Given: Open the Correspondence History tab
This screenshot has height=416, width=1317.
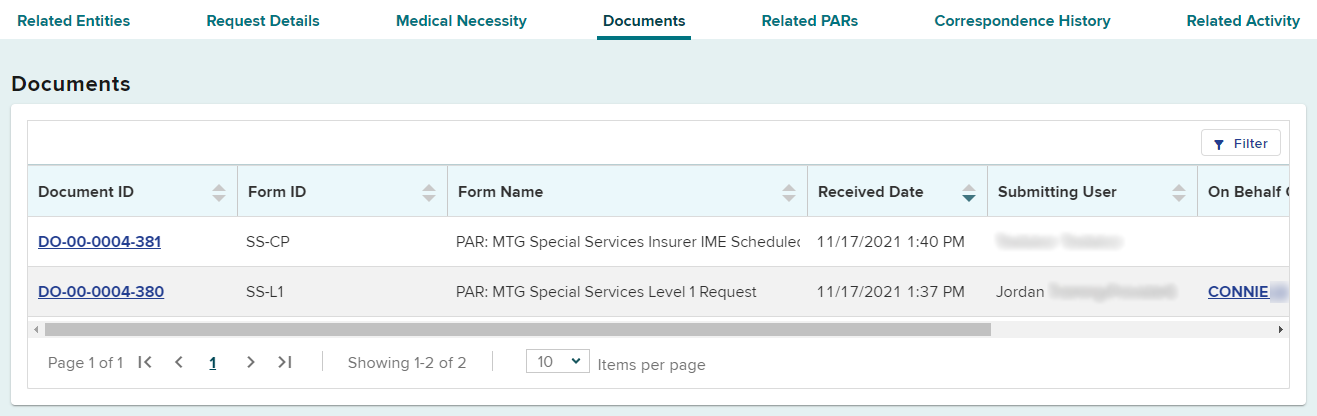Looking at the screenshot, I should pyautogui.click(x=1022, y=20).
